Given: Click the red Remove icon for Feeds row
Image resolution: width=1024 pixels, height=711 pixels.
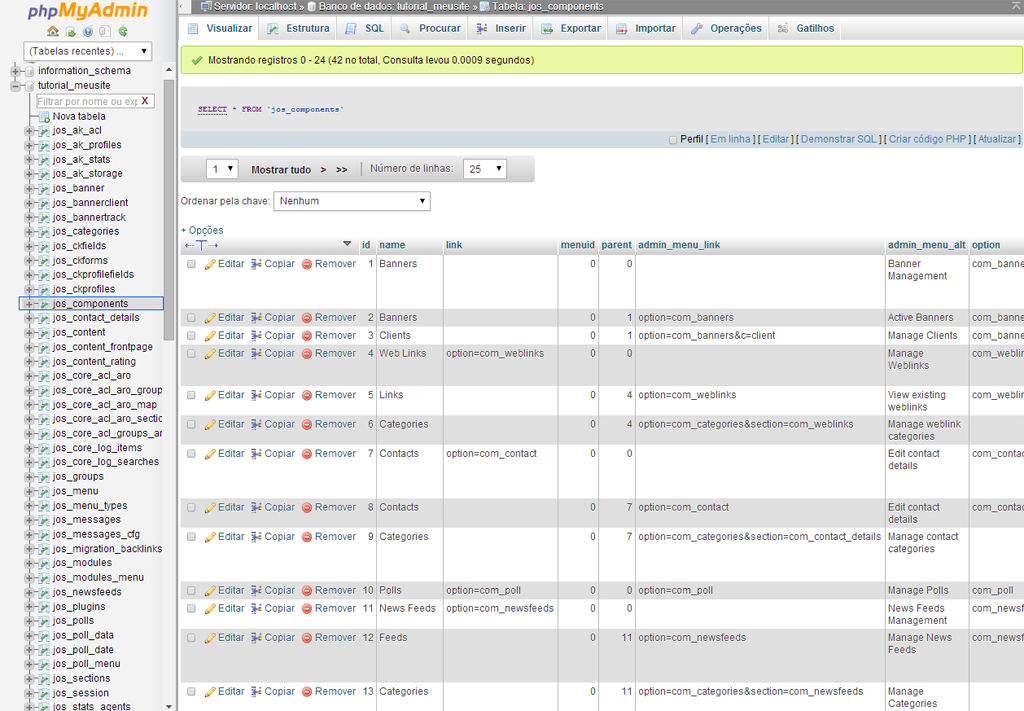Looking at the screenshot, I should [307, 638].
